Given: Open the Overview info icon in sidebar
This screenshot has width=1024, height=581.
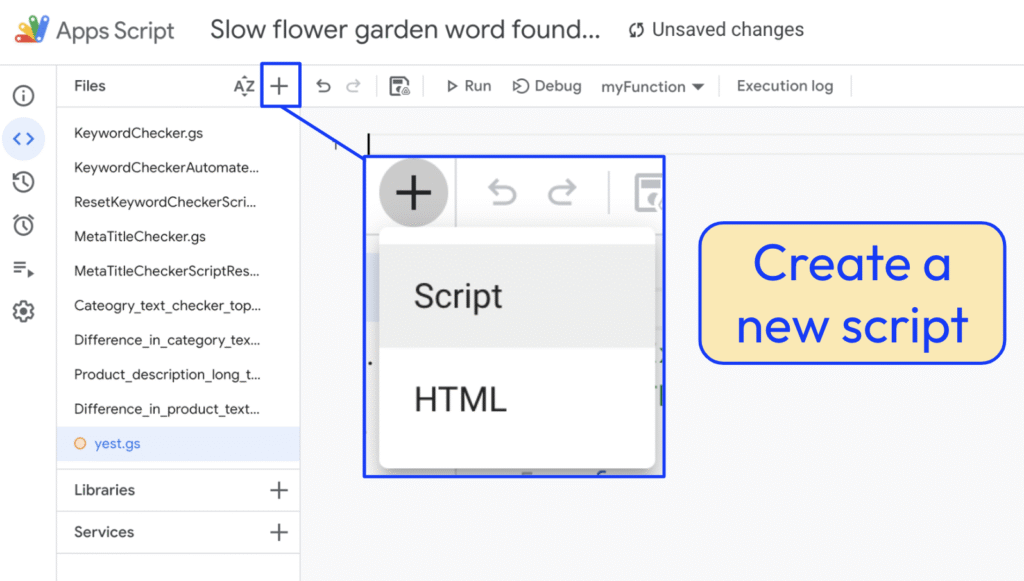Looking at the screenshot, I should pyautogui.click(x=23, y=96).
